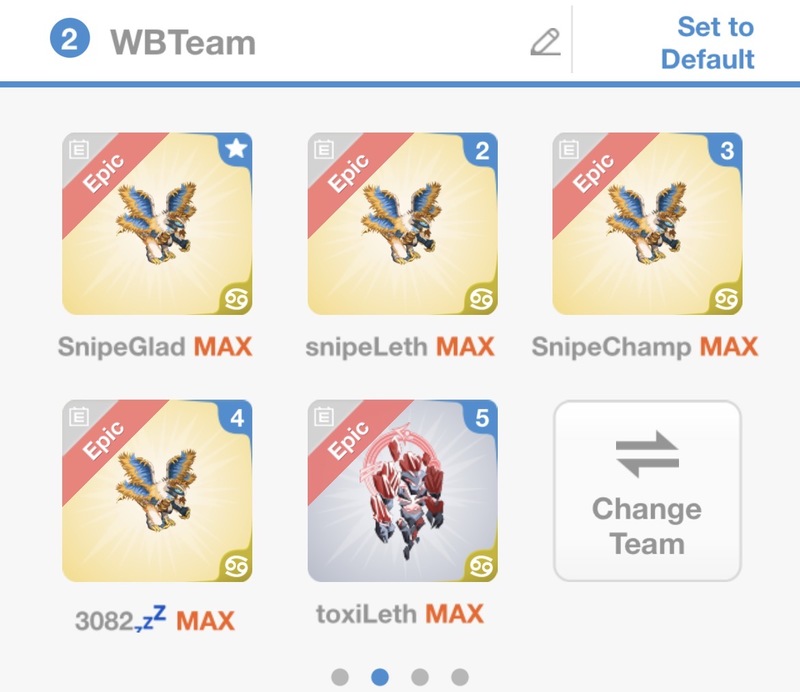Tap the star leader badge on SnipeGlad
Screen dimensions: 800x692
(236, 149)
